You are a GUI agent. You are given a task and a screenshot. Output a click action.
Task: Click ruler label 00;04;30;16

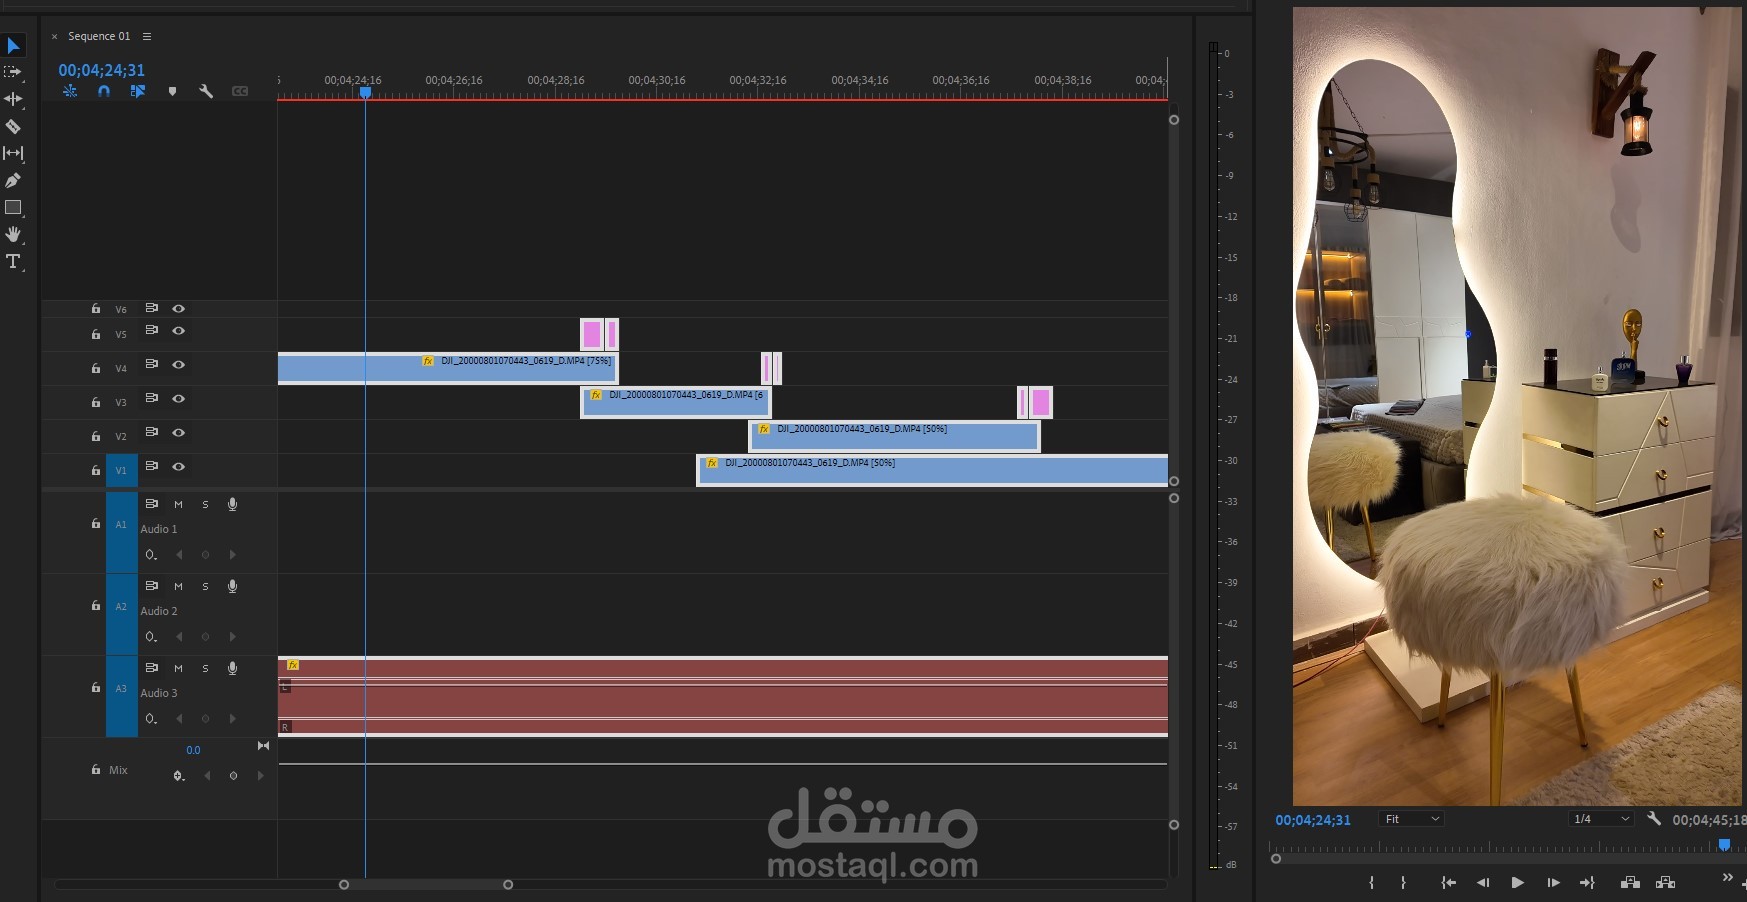tap(657, 80)
